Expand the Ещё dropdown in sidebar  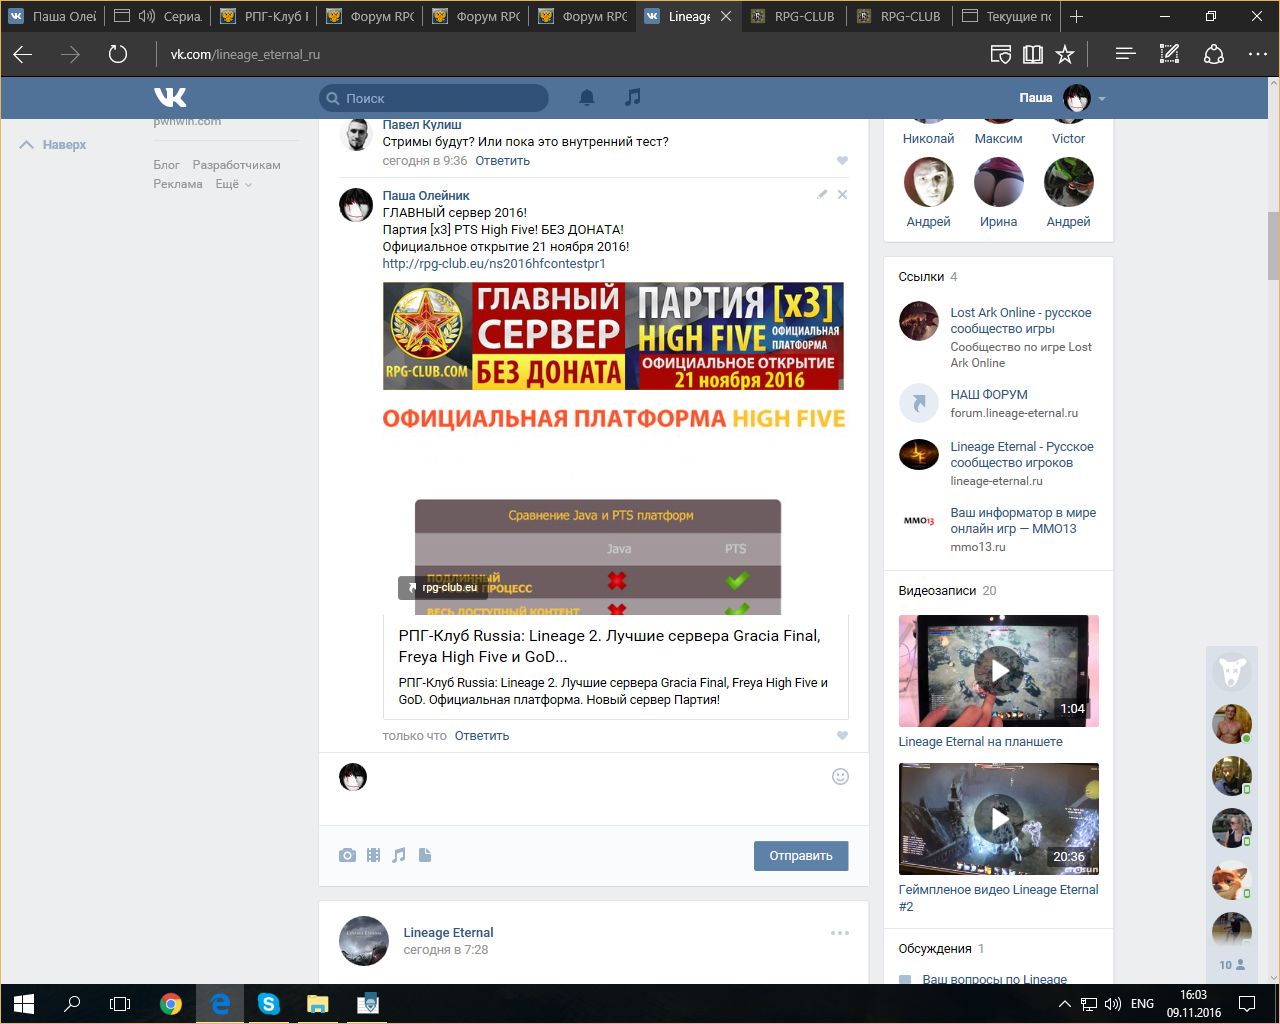point(234,184)
